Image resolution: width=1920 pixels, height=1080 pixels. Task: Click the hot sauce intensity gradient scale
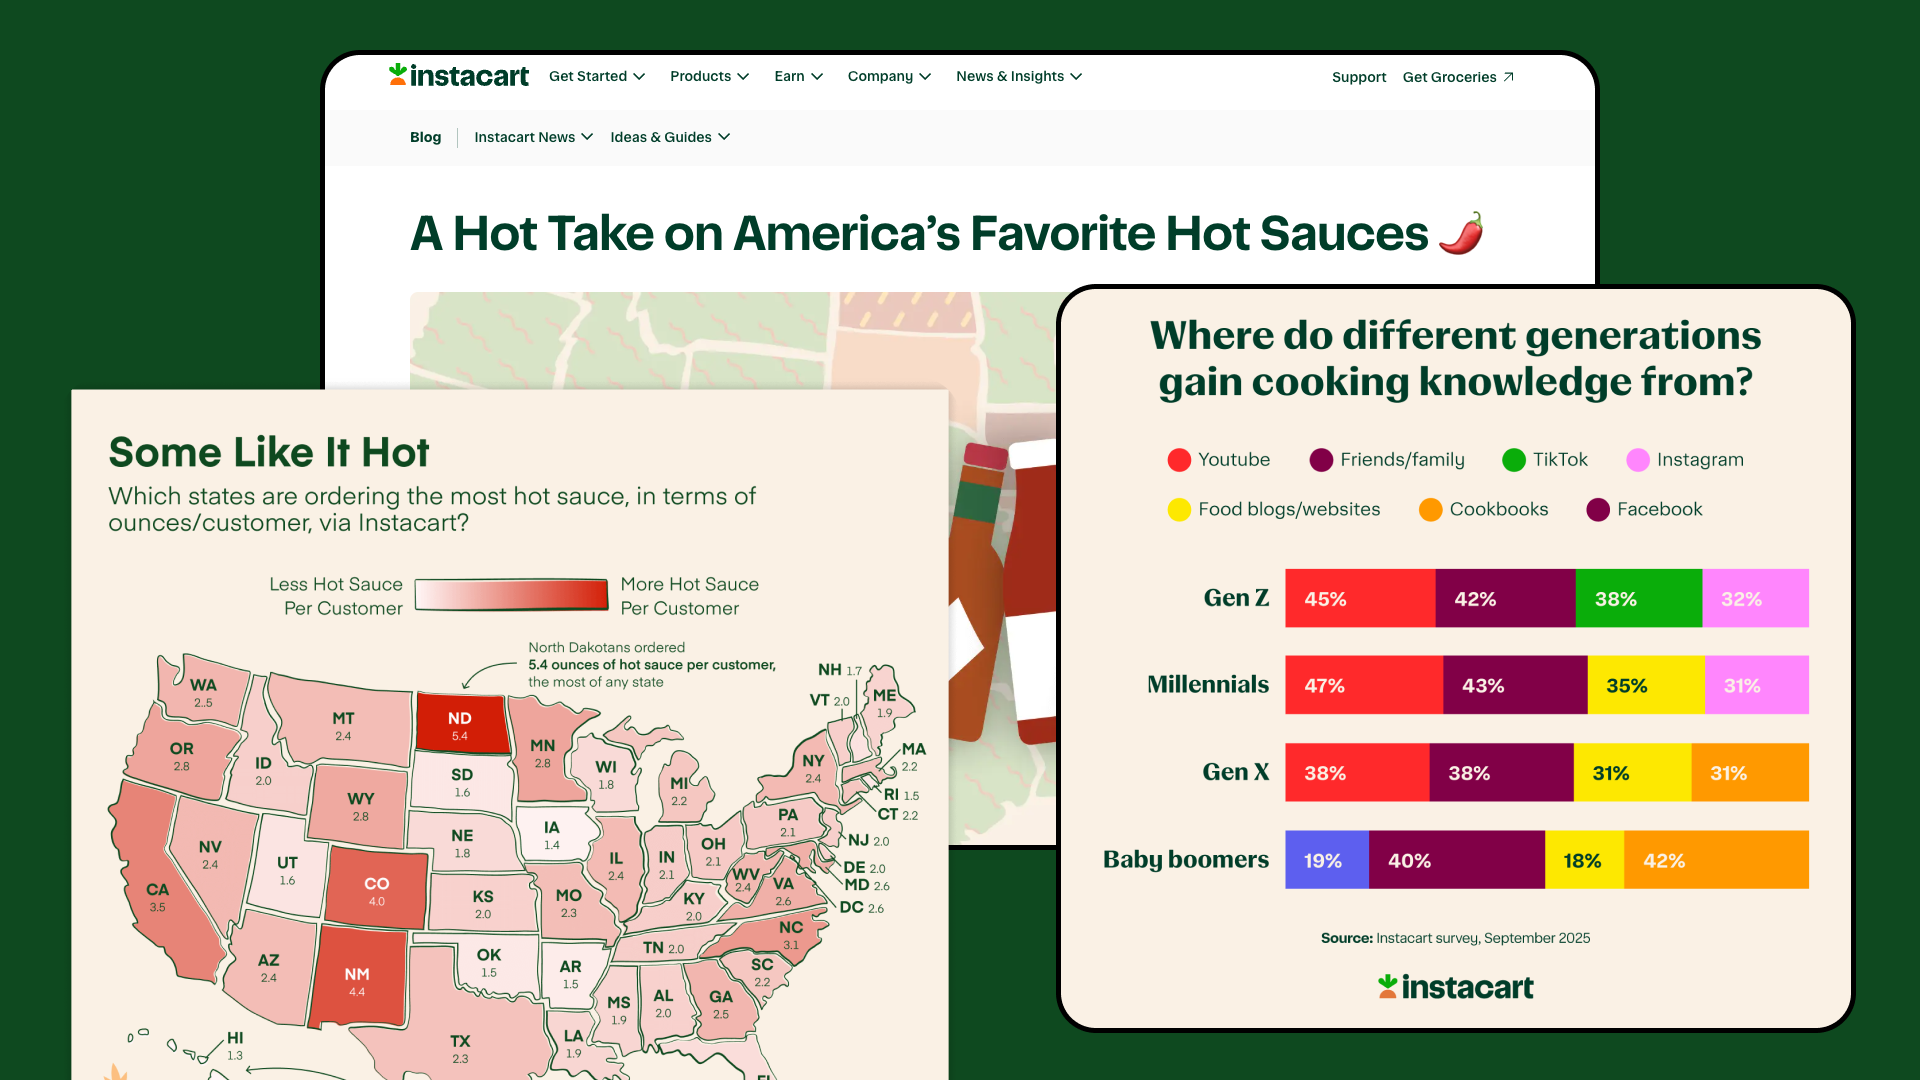(511, 594)
